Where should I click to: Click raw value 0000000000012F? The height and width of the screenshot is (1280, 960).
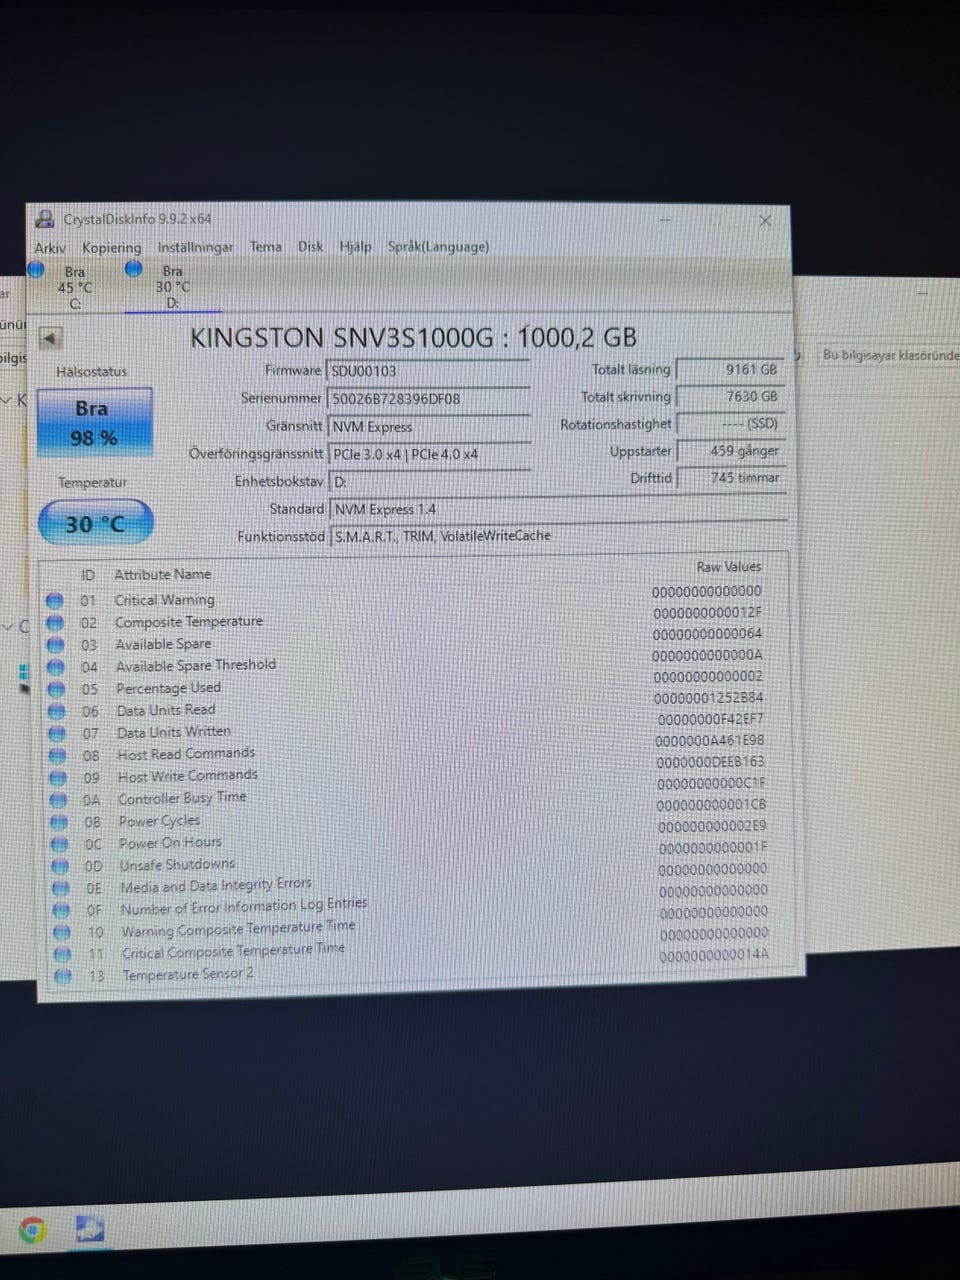[707, 612]
